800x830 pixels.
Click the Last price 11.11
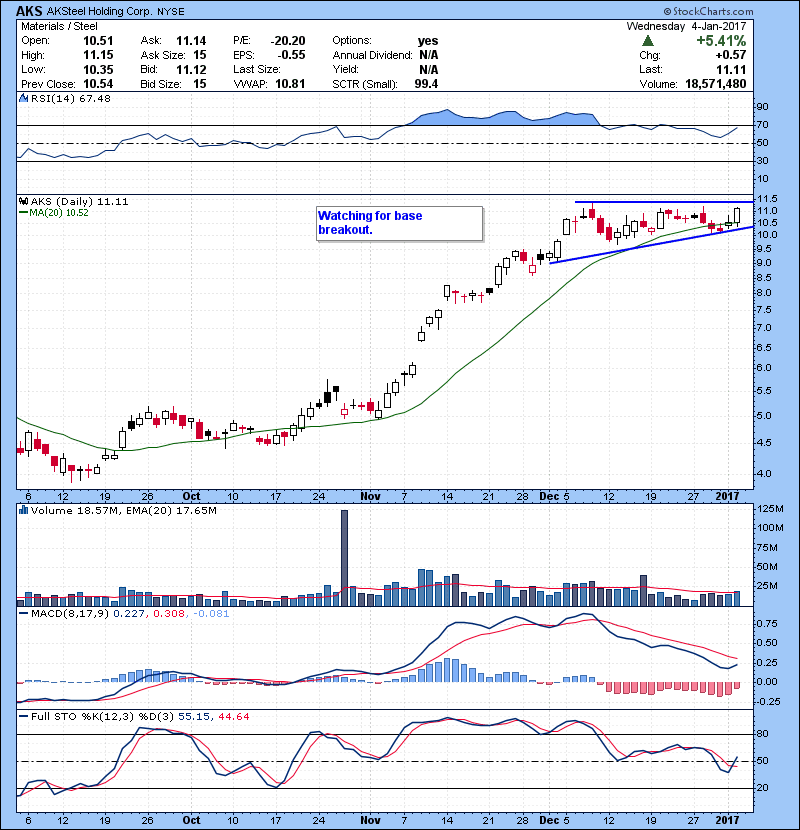point(731,69)
